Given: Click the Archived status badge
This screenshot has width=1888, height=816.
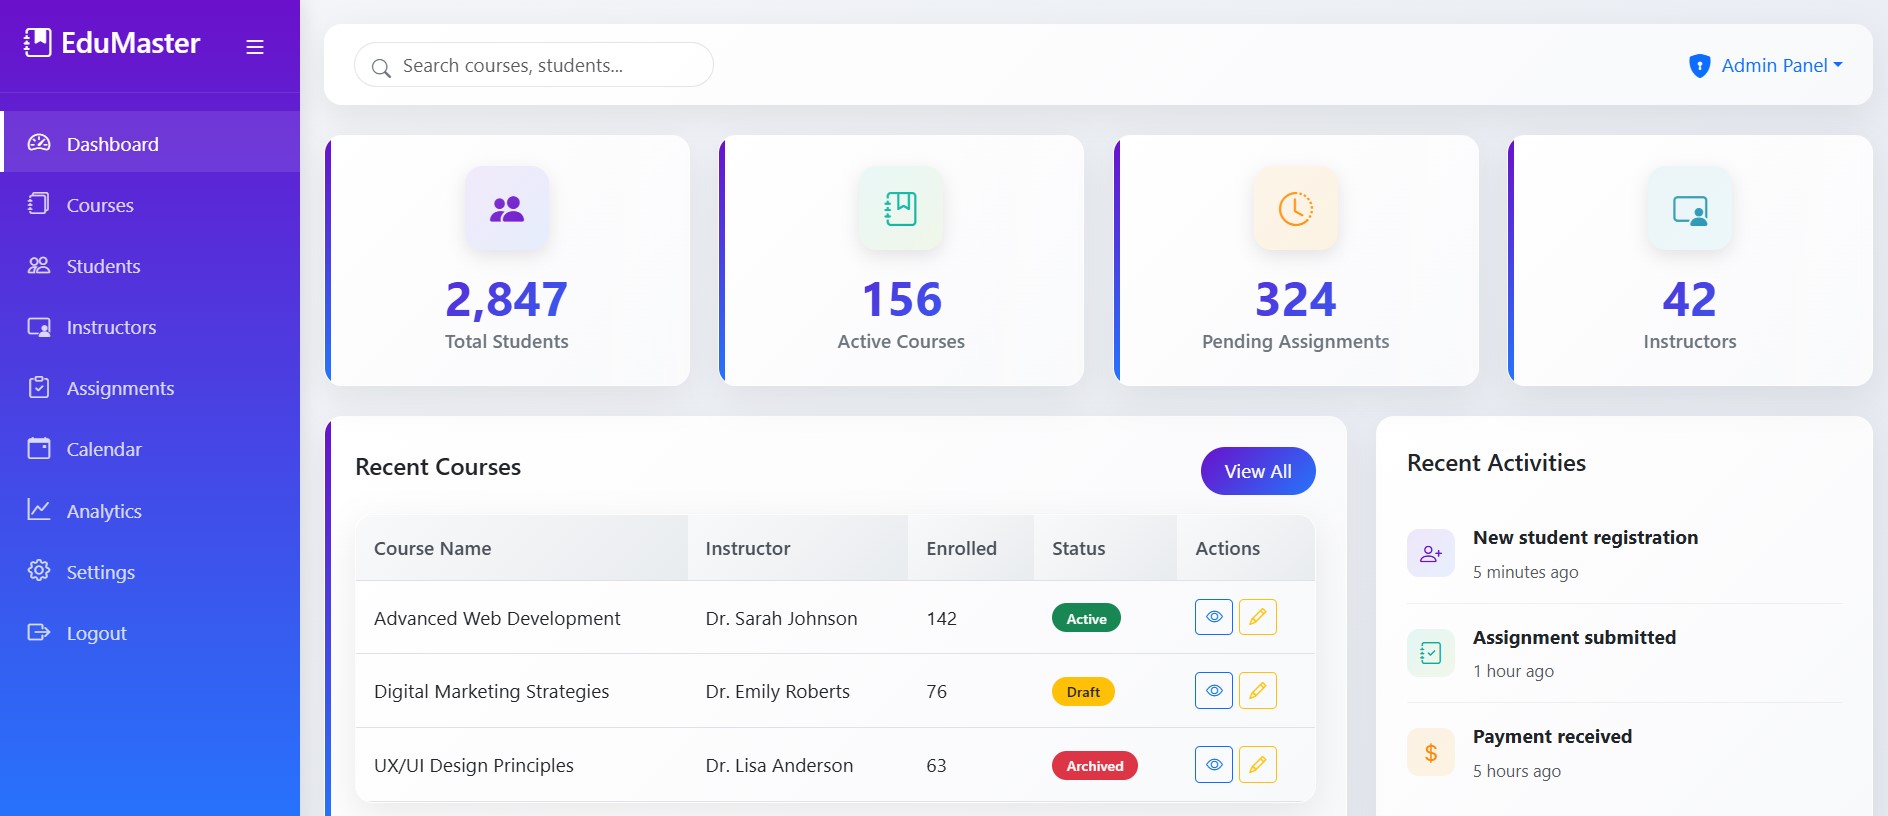Looking at the screenshot, I should [x=1094, y=766].
